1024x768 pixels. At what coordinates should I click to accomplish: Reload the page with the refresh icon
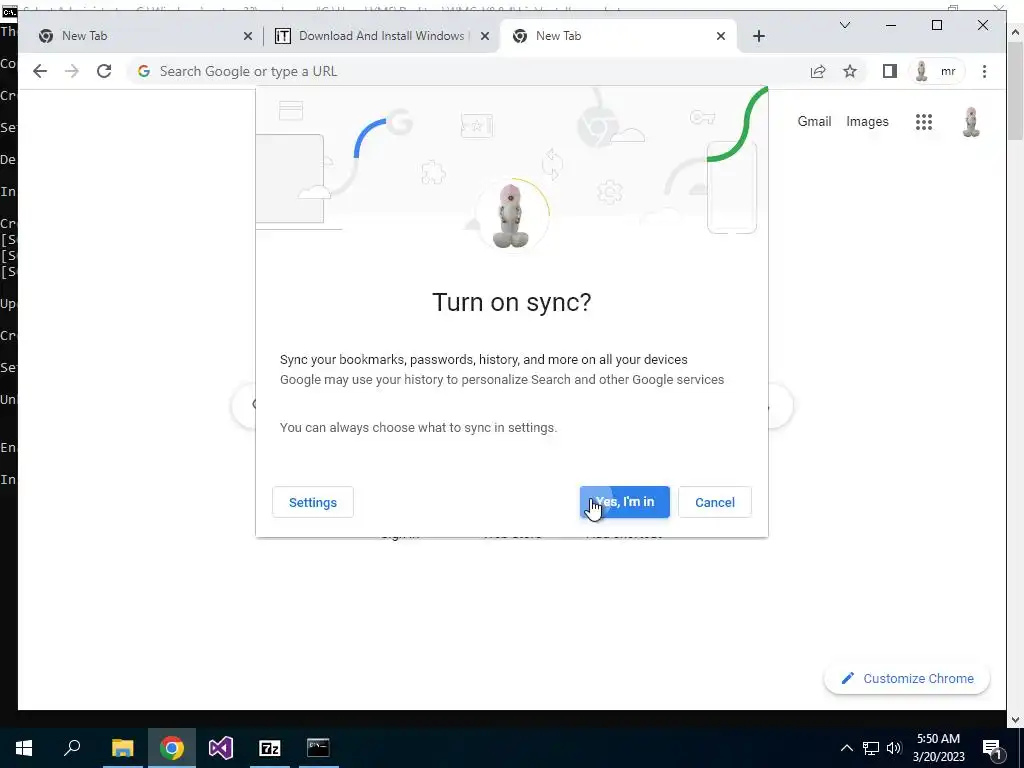coord(104,71)
